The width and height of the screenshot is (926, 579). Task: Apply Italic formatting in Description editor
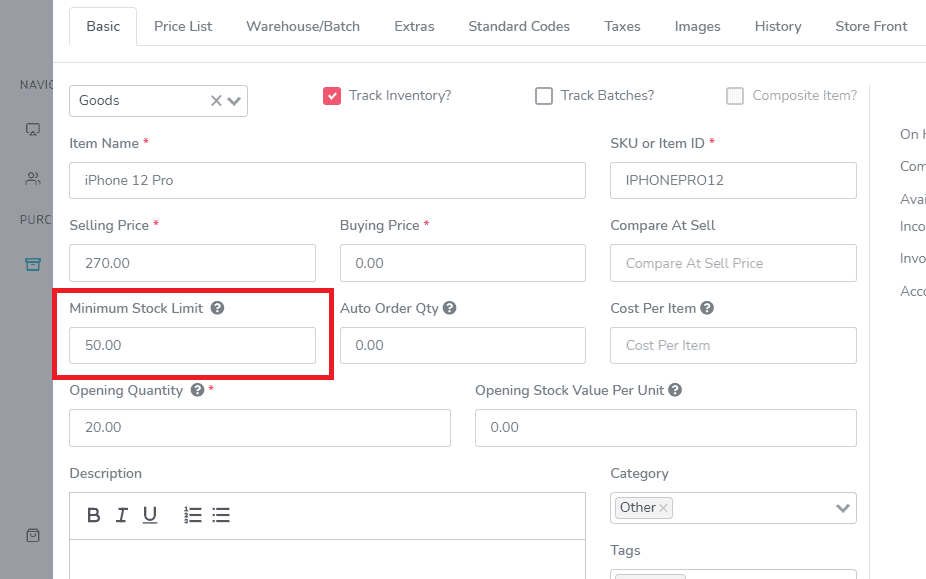(122, 515)
